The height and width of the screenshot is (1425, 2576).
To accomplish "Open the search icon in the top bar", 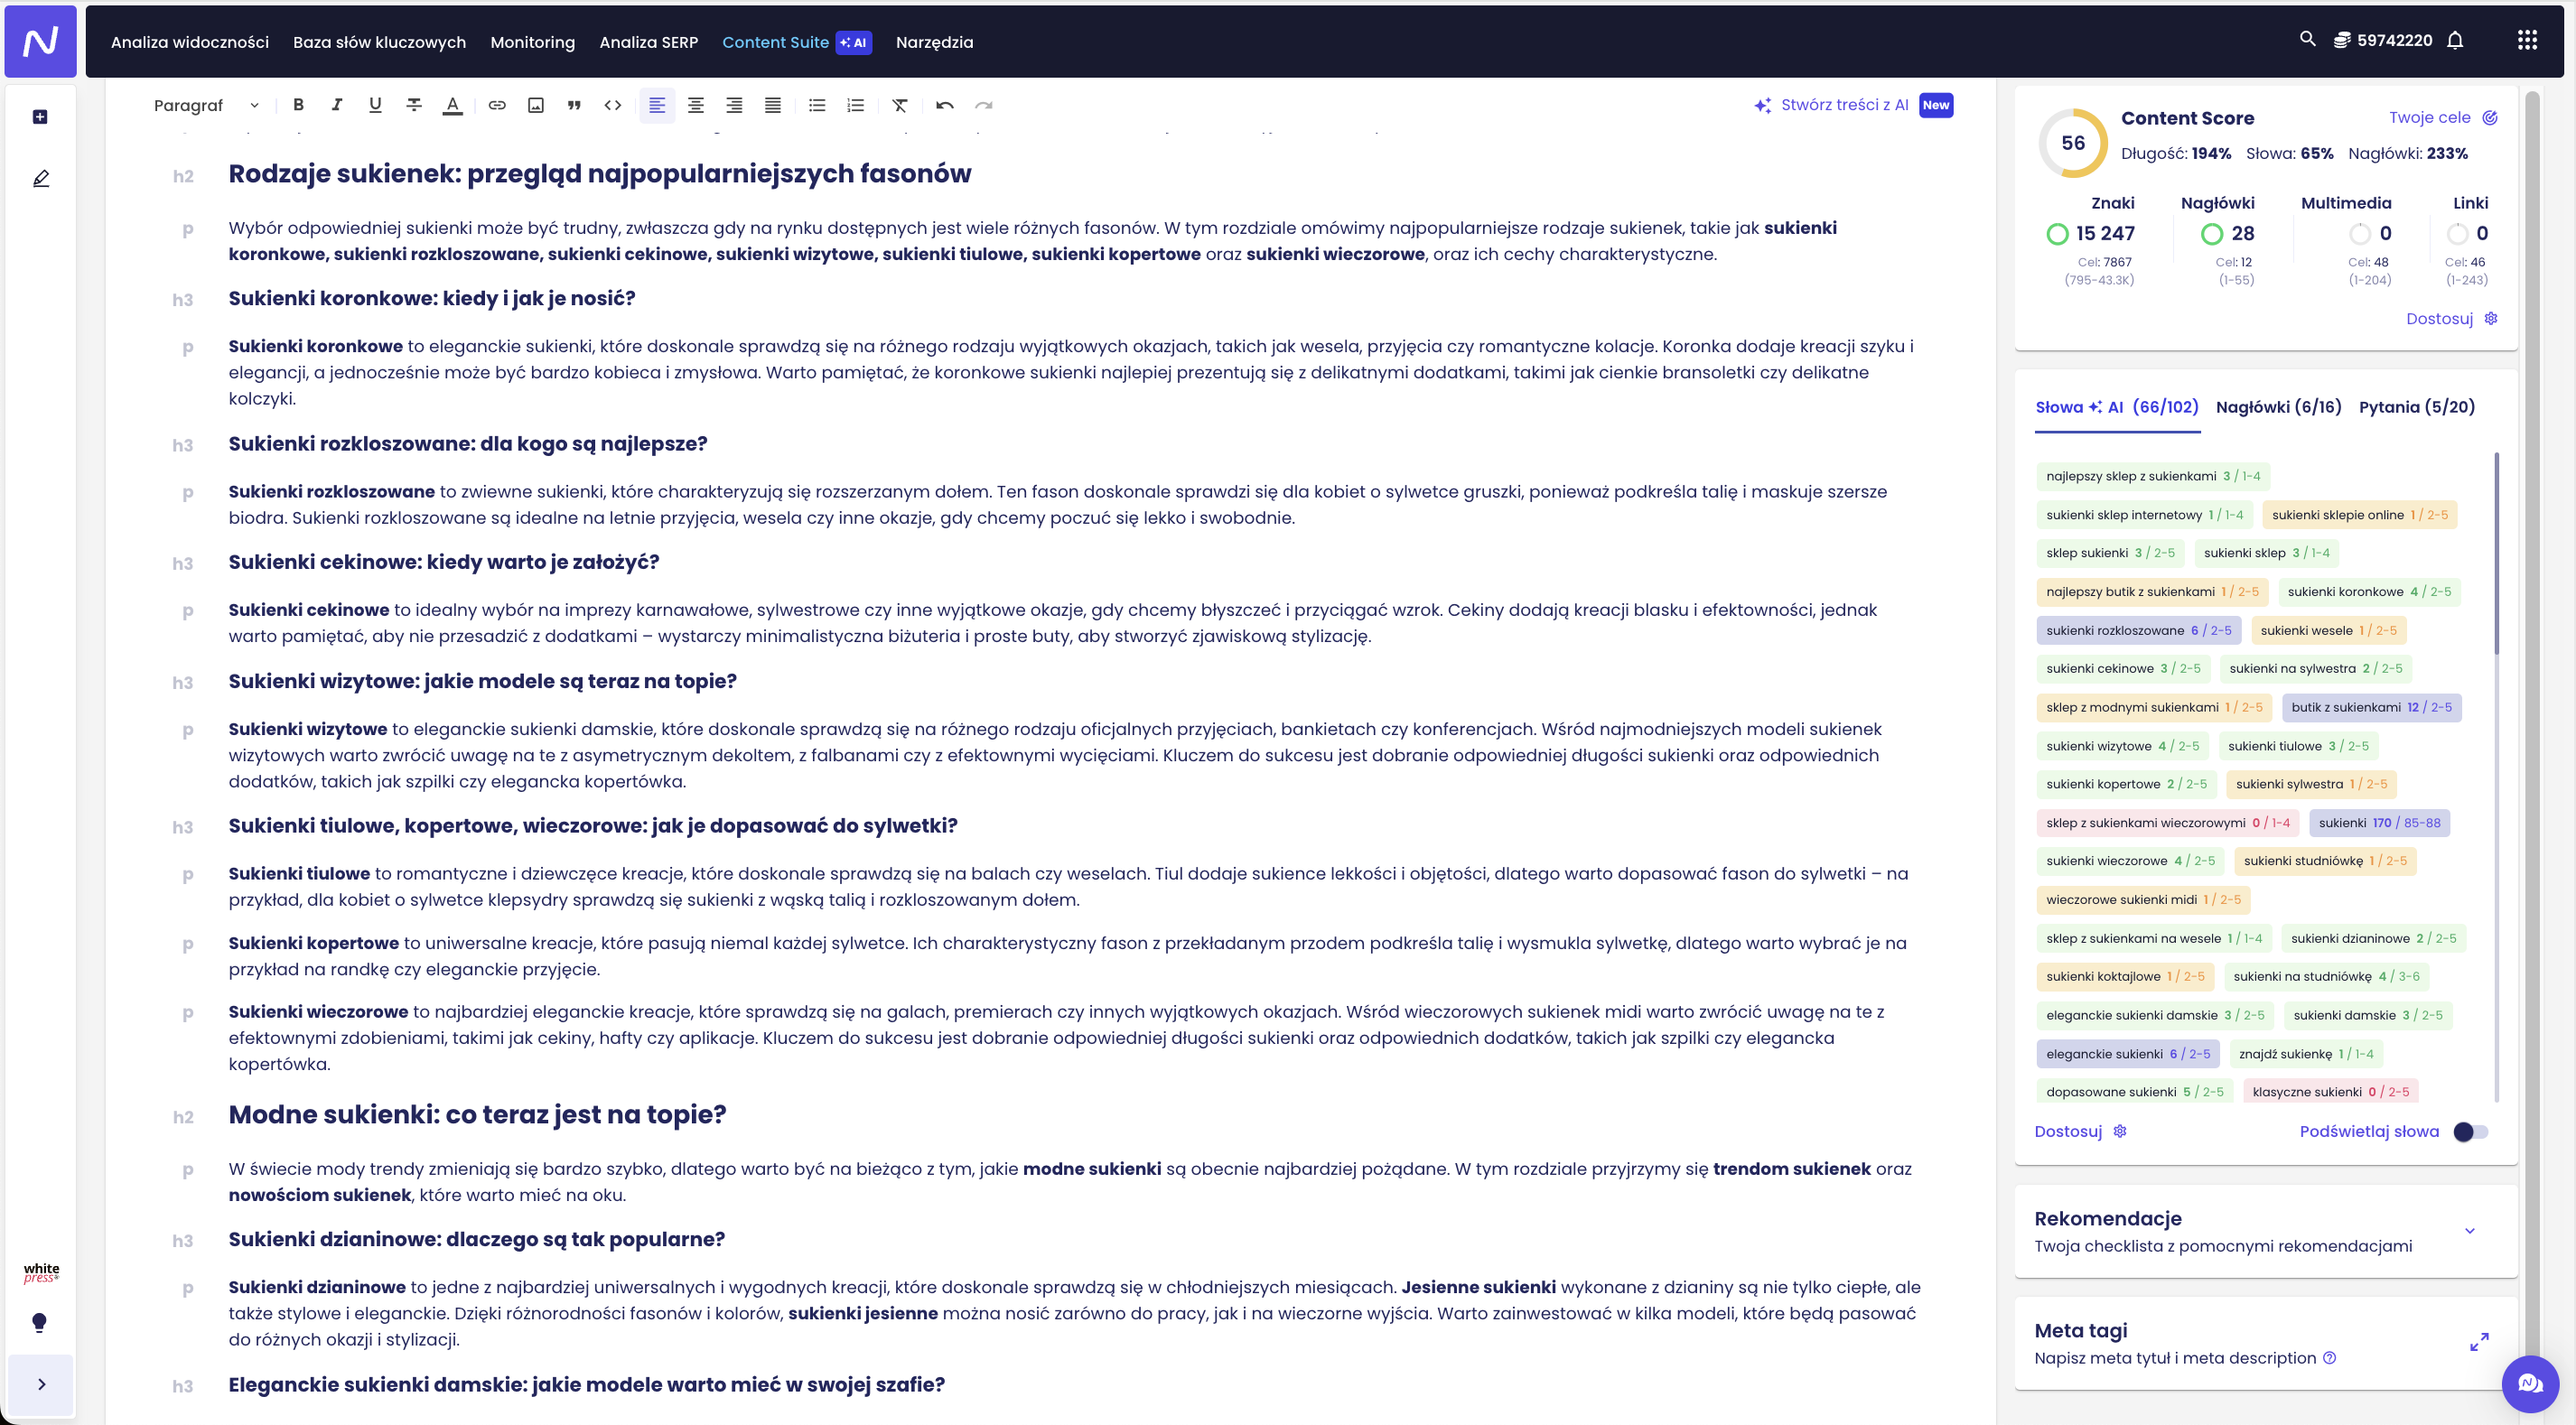I will click(x=2307, y=39).
